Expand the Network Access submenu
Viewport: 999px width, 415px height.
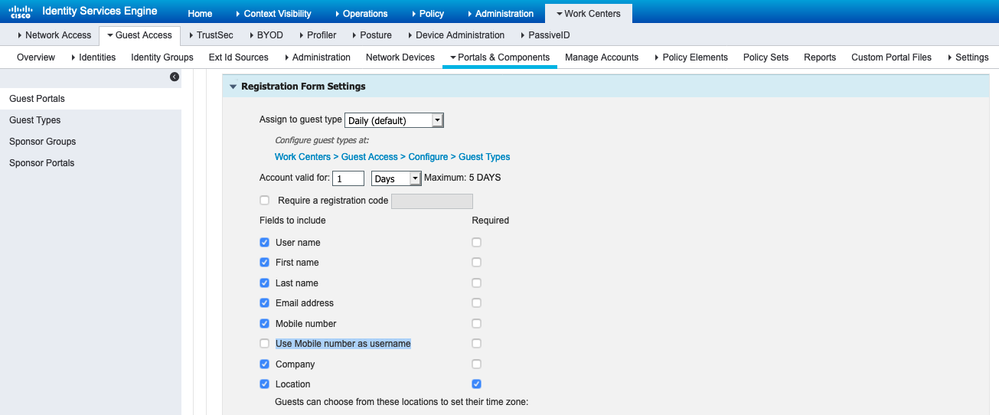click(x=55, y=35)
